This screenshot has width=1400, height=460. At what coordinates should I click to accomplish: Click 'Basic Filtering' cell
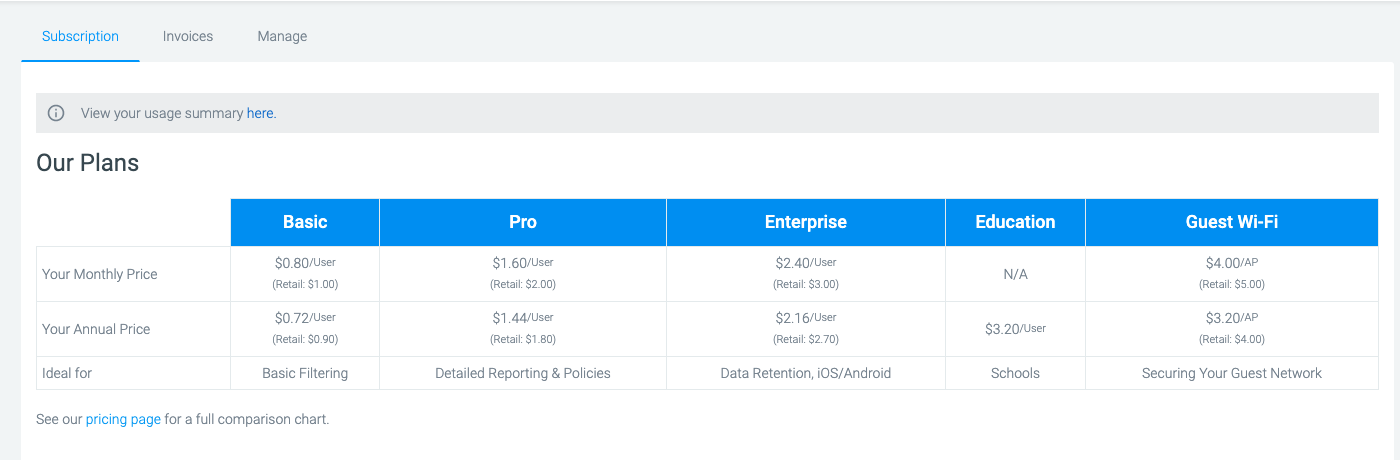tap(305, 373)
